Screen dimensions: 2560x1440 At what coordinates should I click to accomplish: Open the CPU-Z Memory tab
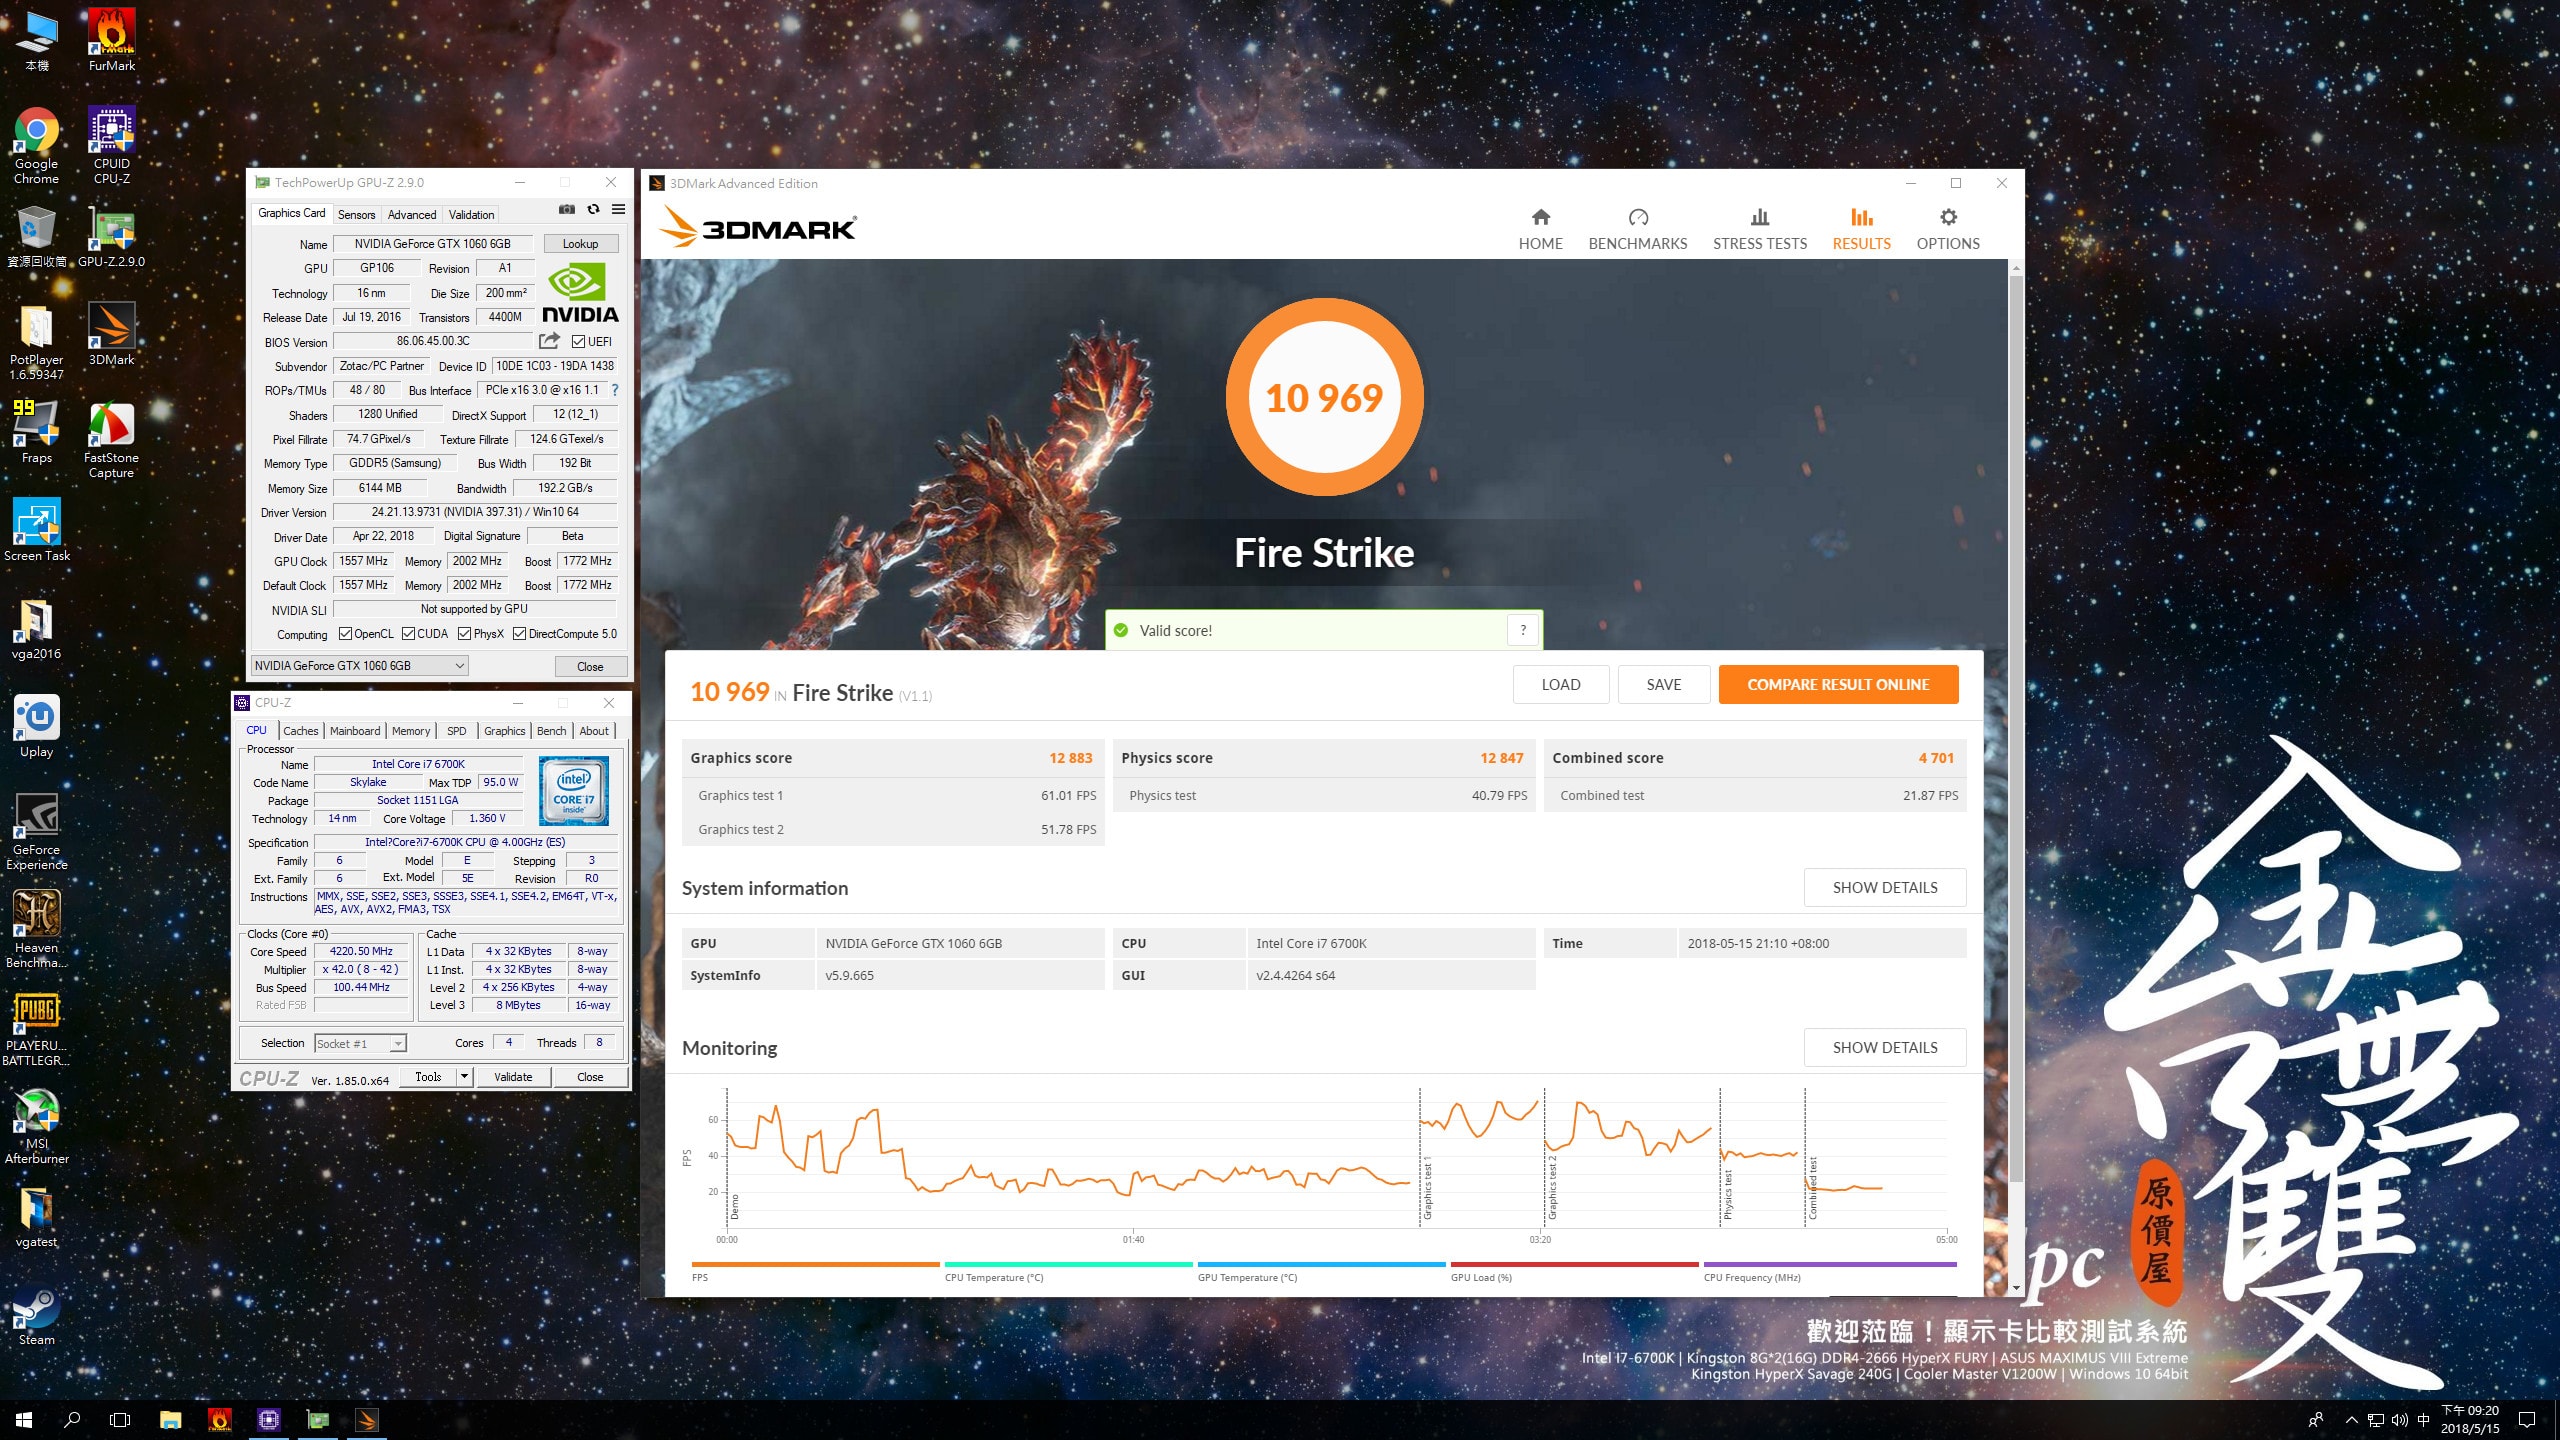pyautogui.click(x=411, y=731)
